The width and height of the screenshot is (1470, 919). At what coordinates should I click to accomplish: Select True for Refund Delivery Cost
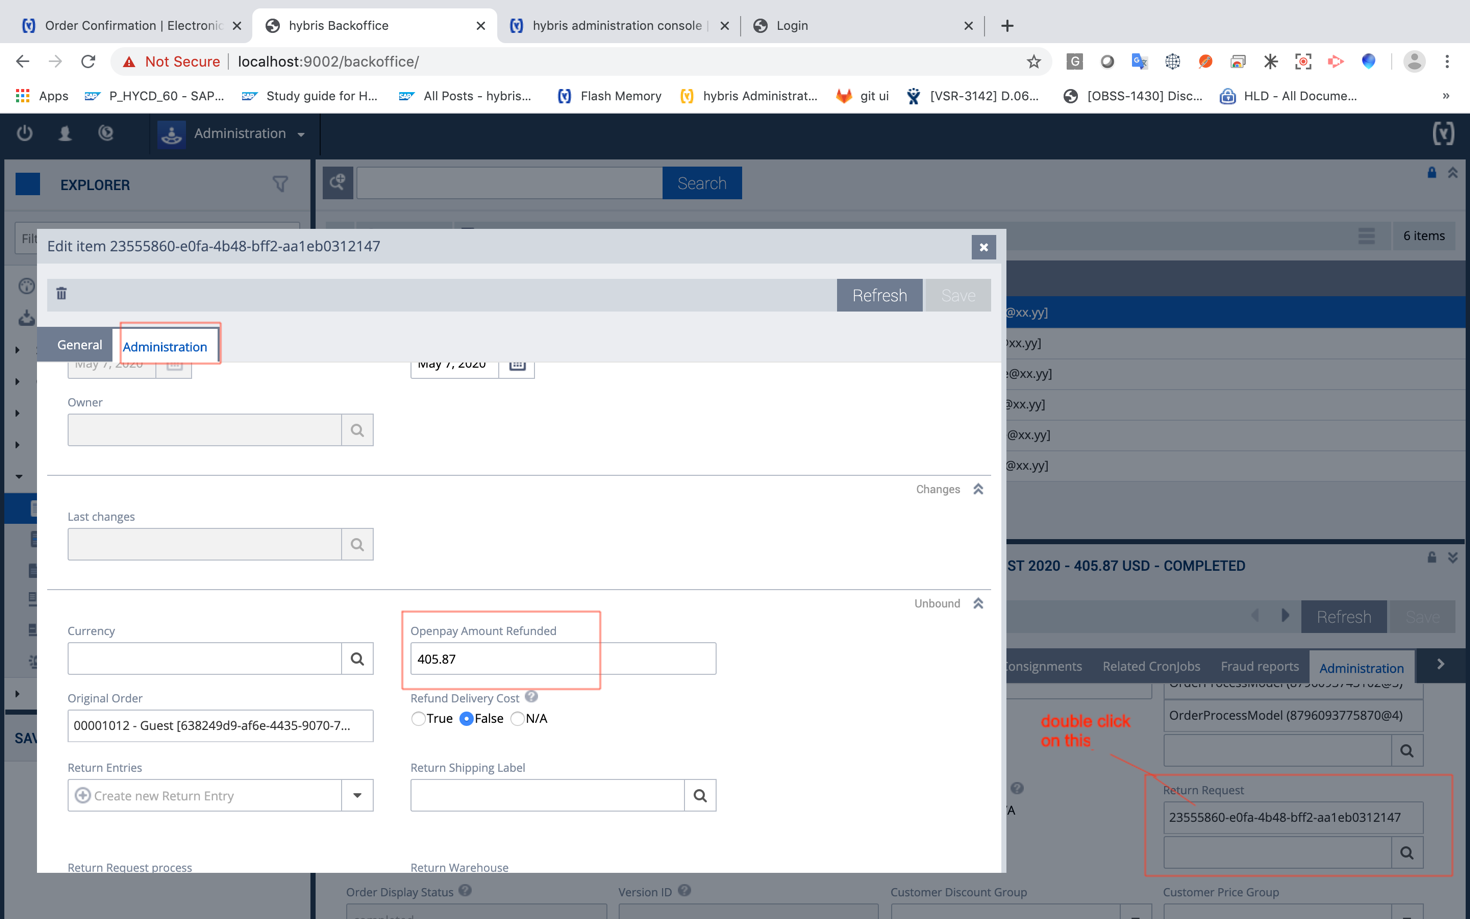click(x=419, y=719)
